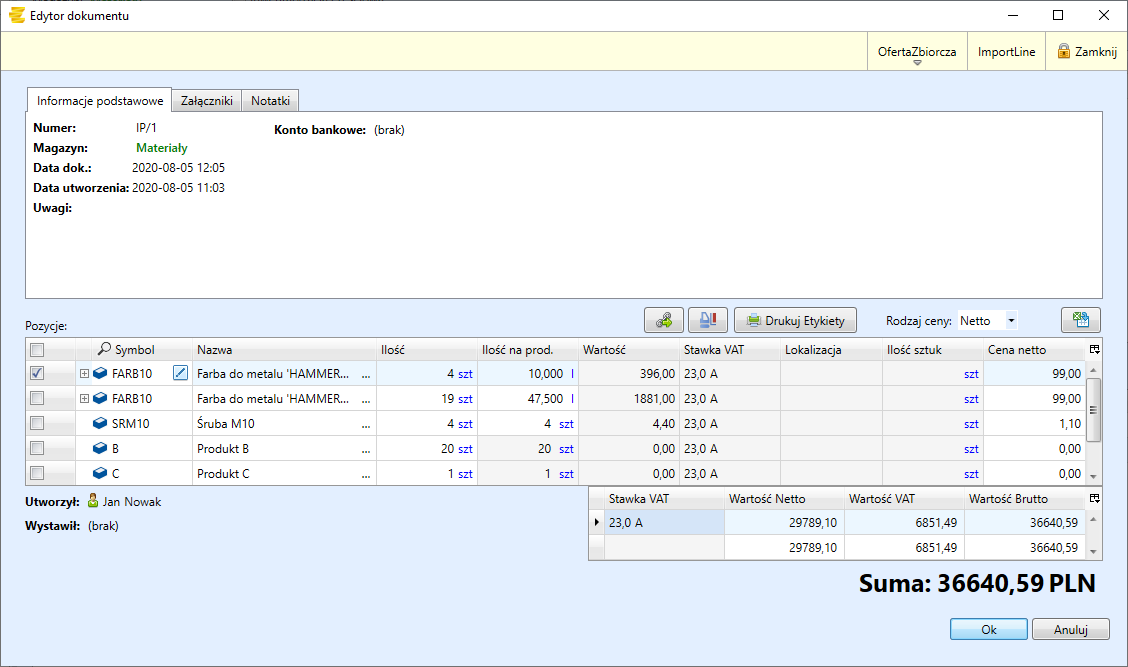This screenshot has height=667, width=1128.
Task: Click the search magnifier in Symbol column header
Action: pos(104,350)
